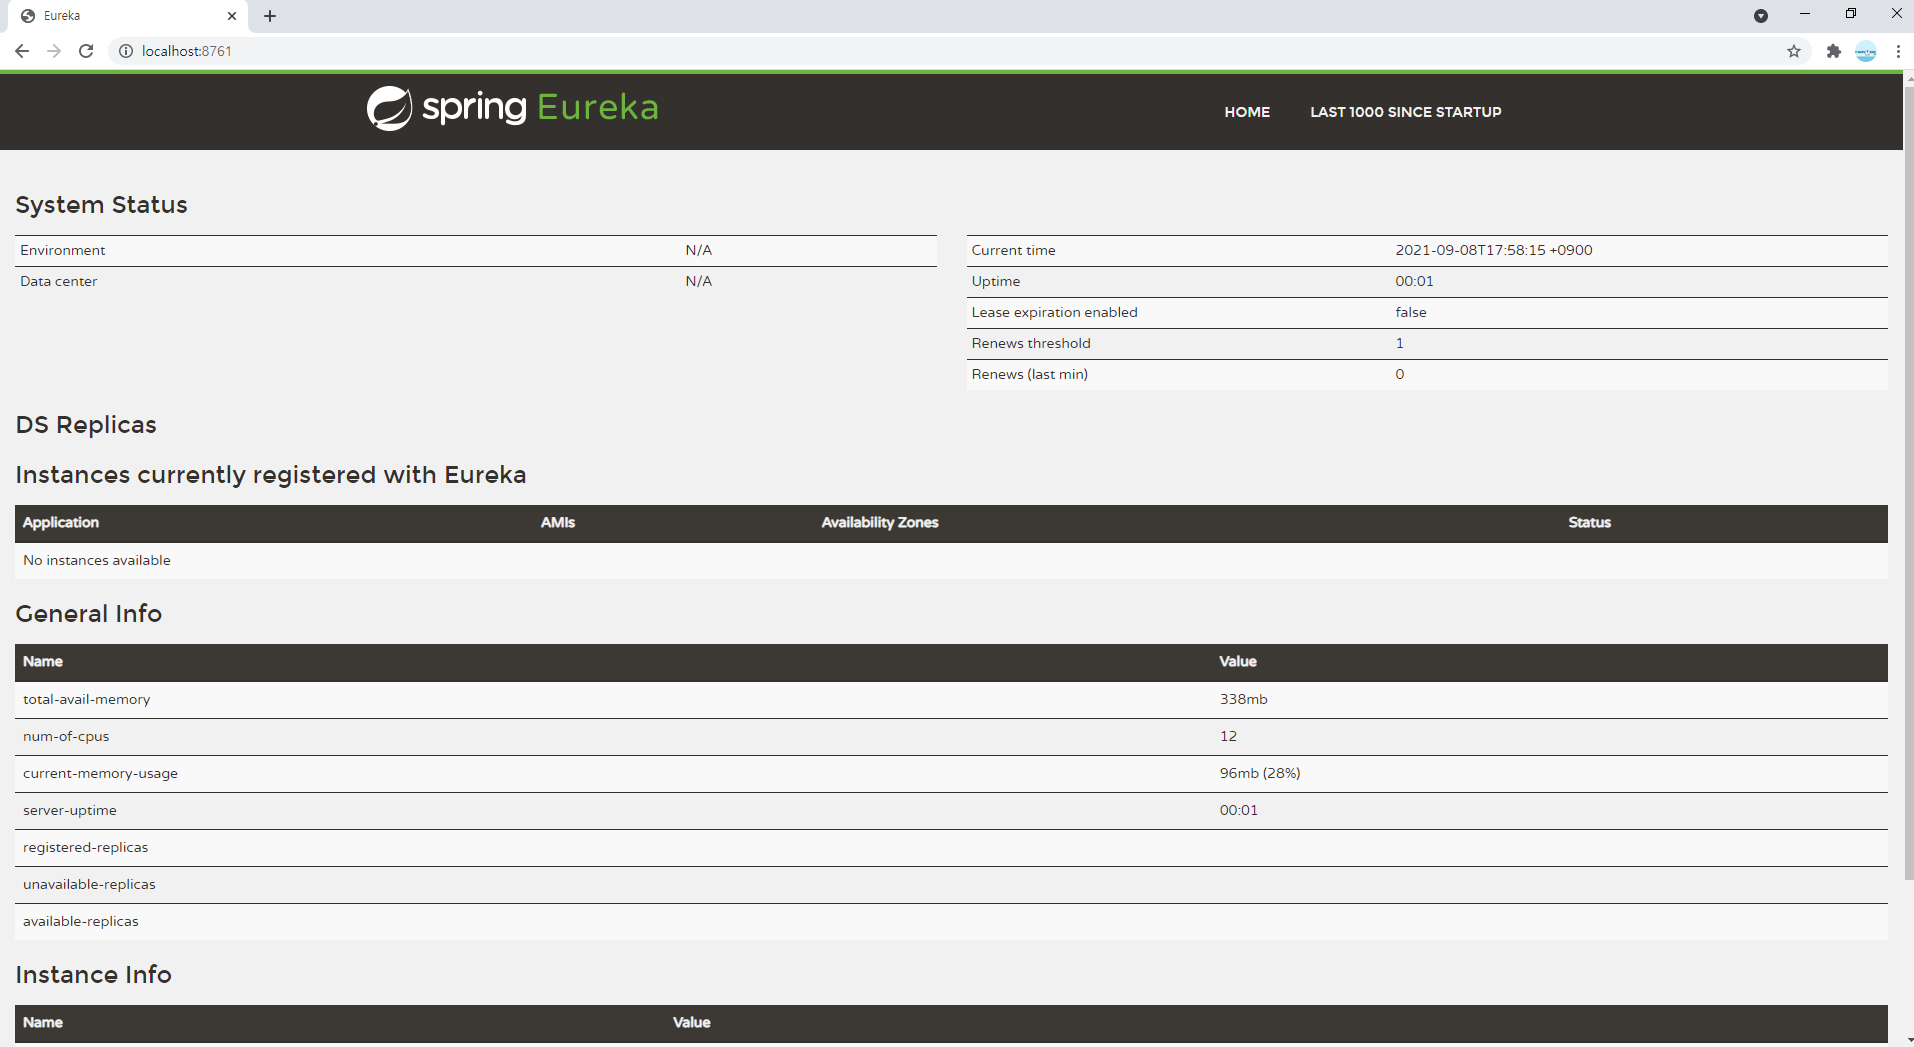Screen dimensions: 1914x1047
Task: Click the available-replicas row name
Action: click(x=81, y=921)
